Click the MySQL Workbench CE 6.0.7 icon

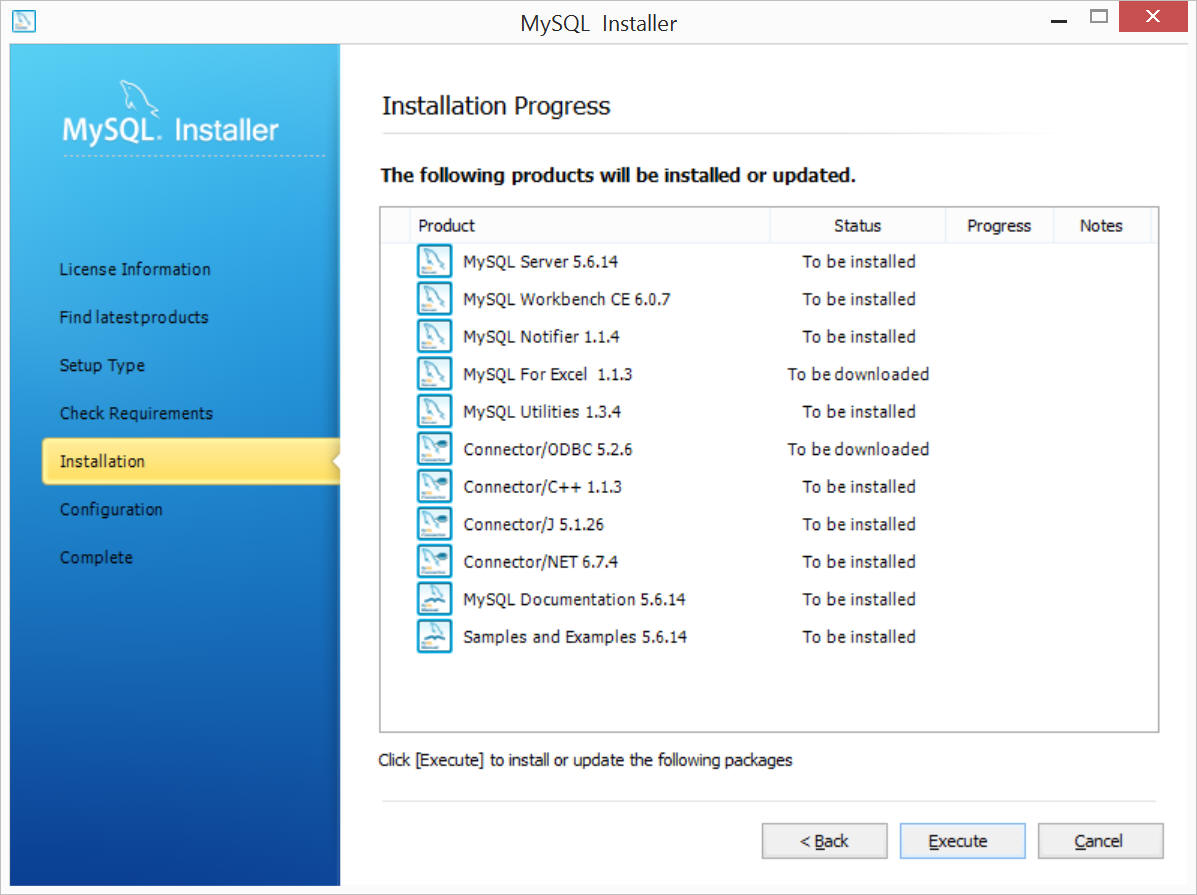pos(434,299)
